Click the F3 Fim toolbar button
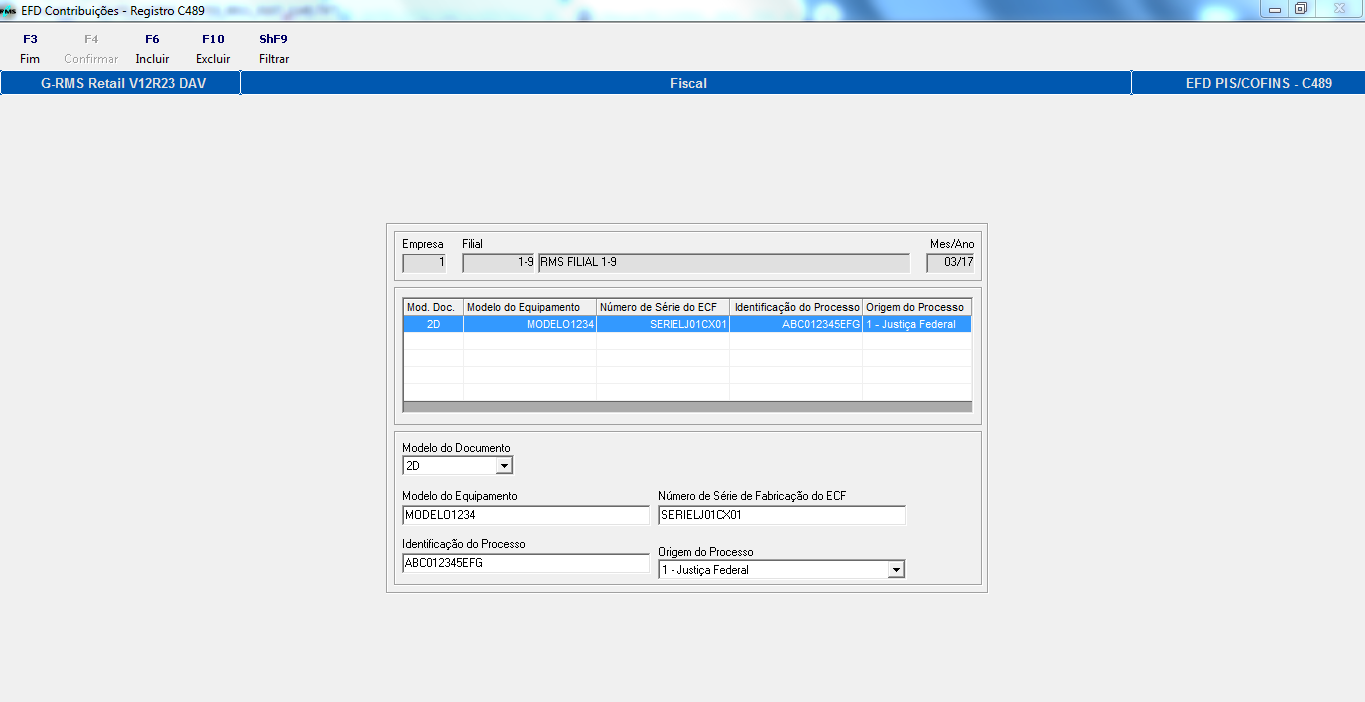The width and height of the screenshot is (1365, 702). point(30,49)
